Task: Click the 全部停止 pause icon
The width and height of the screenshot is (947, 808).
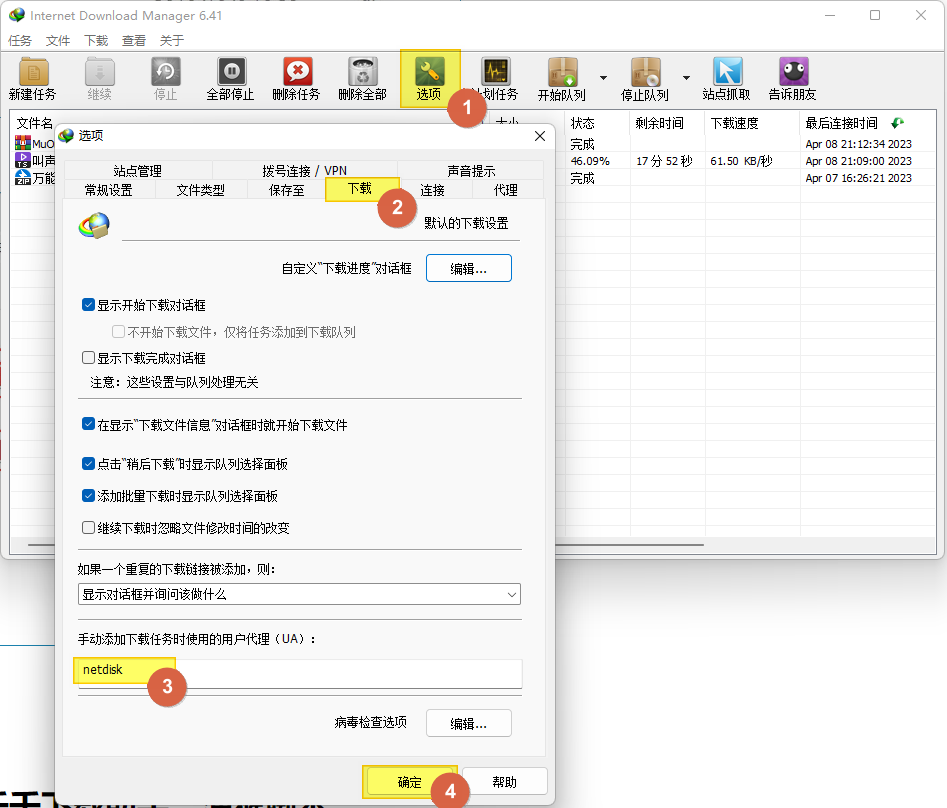Action: click(230, 73)
